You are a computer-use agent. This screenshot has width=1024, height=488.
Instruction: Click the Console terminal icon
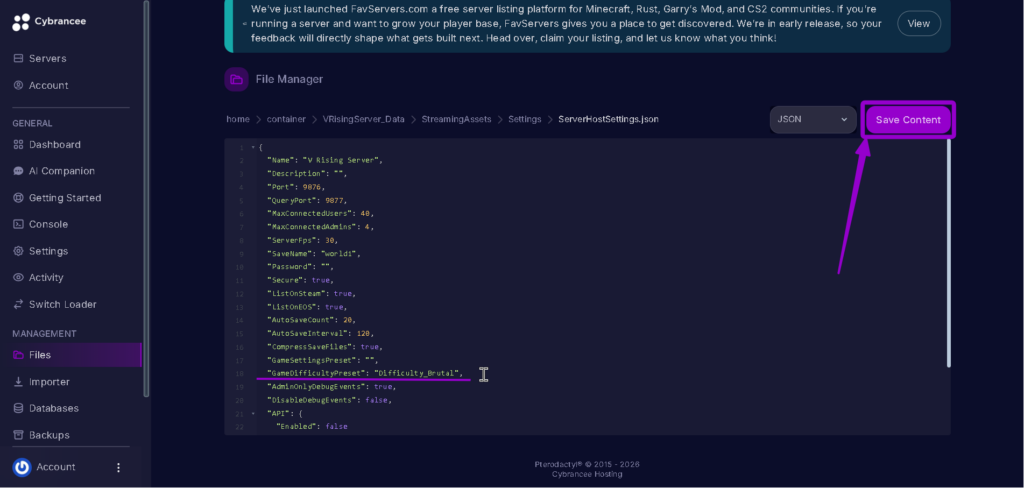point(18,224)
